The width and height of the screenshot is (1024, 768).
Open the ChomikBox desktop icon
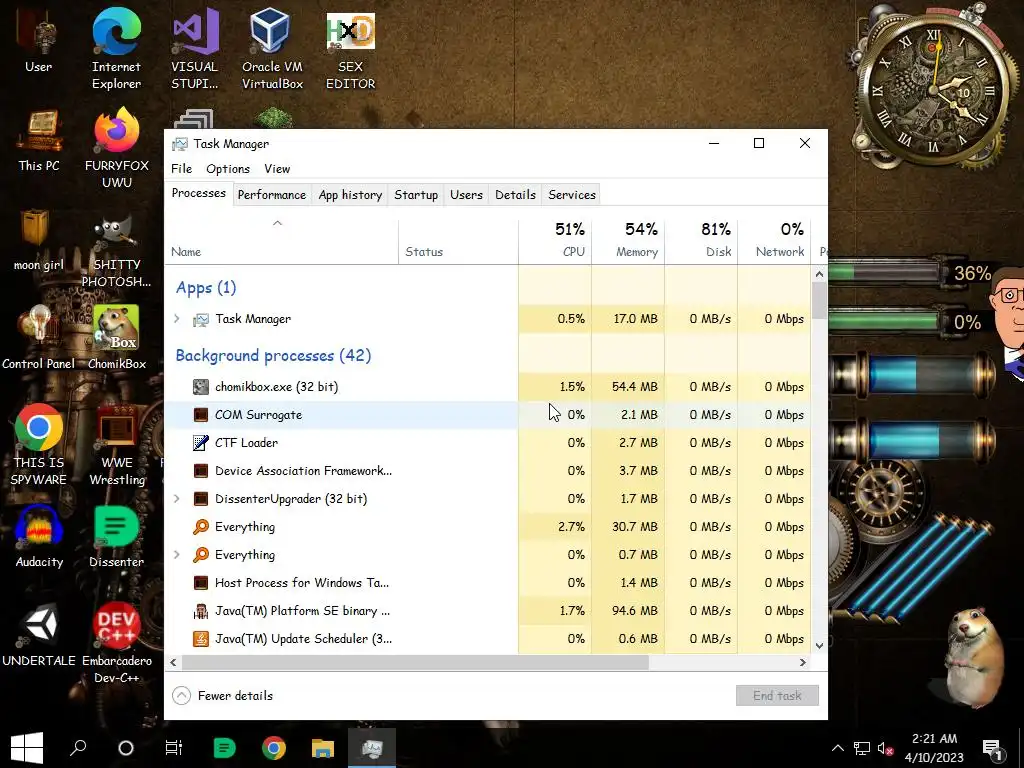click(116, 338)
